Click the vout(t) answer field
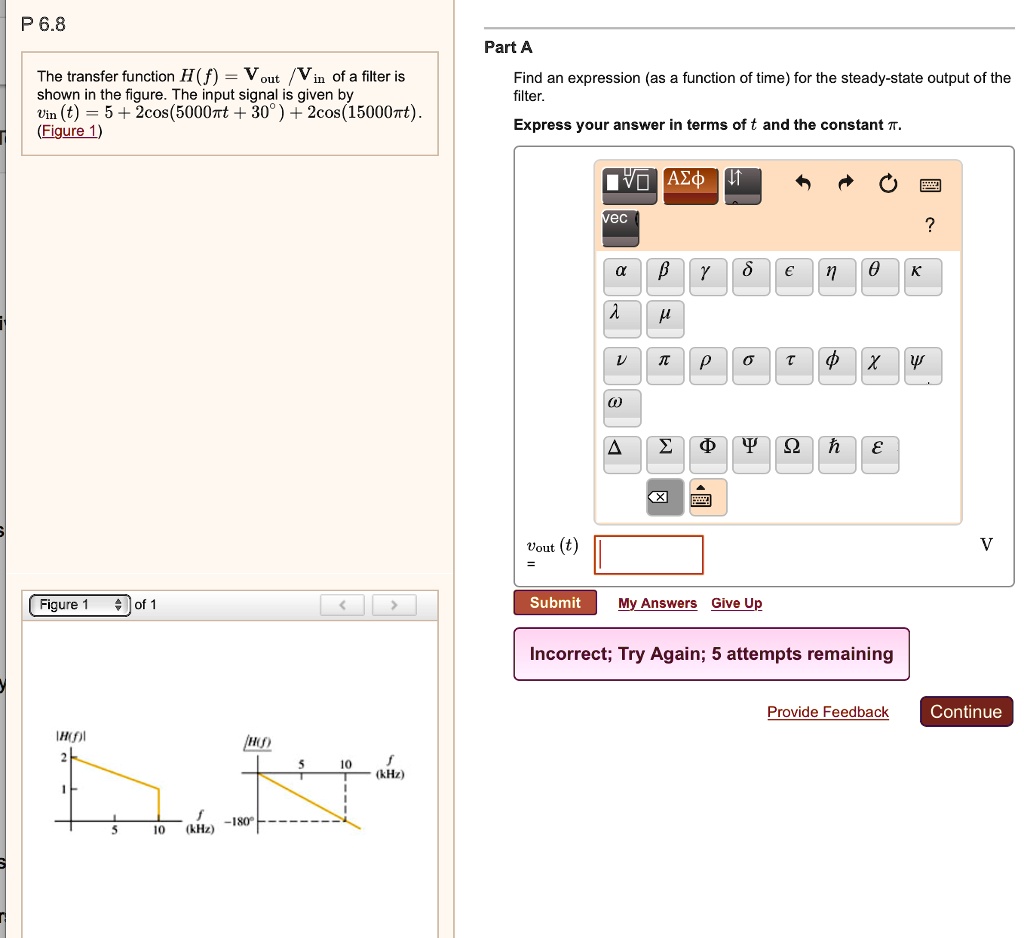The width and height of the screenshot is (1024, 938). [x=648, y=555]
